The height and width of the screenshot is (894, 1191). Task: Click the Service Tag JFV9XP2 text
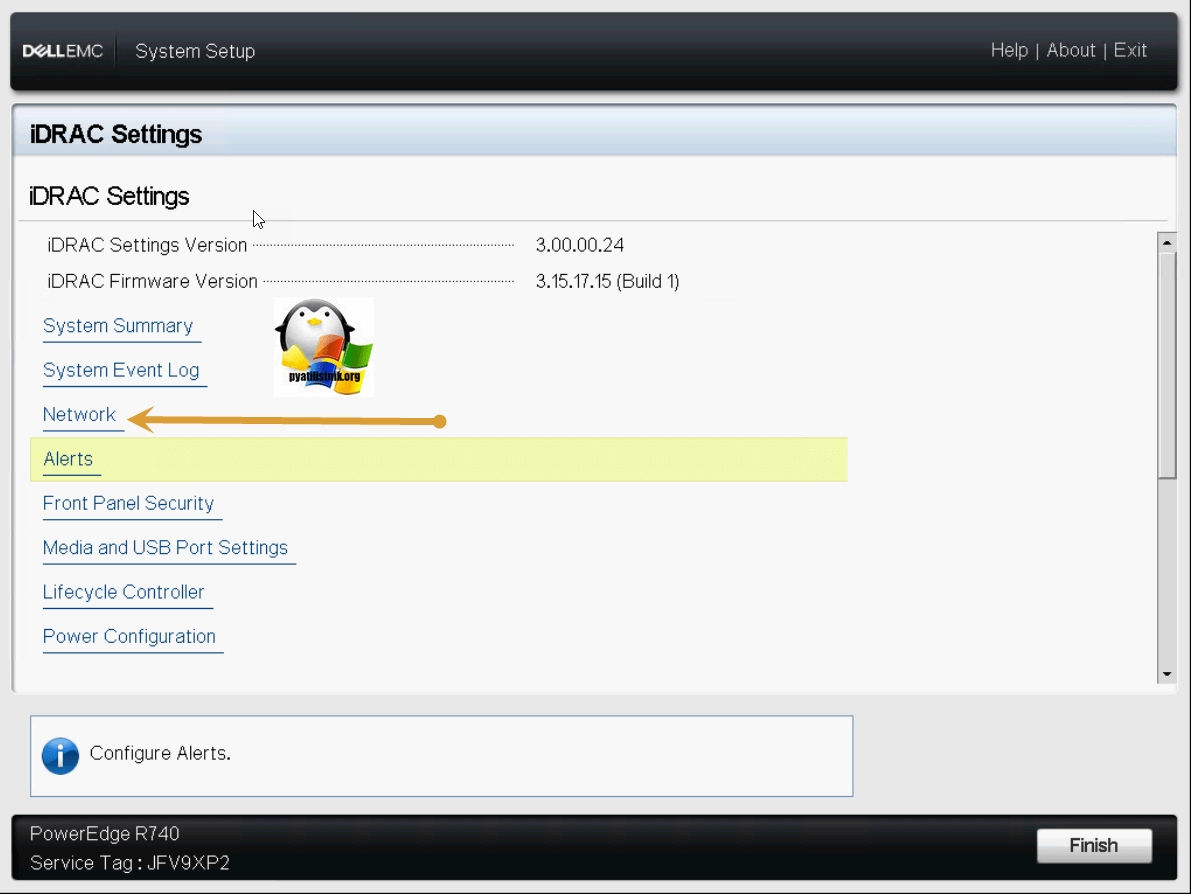tap(130, 864)
